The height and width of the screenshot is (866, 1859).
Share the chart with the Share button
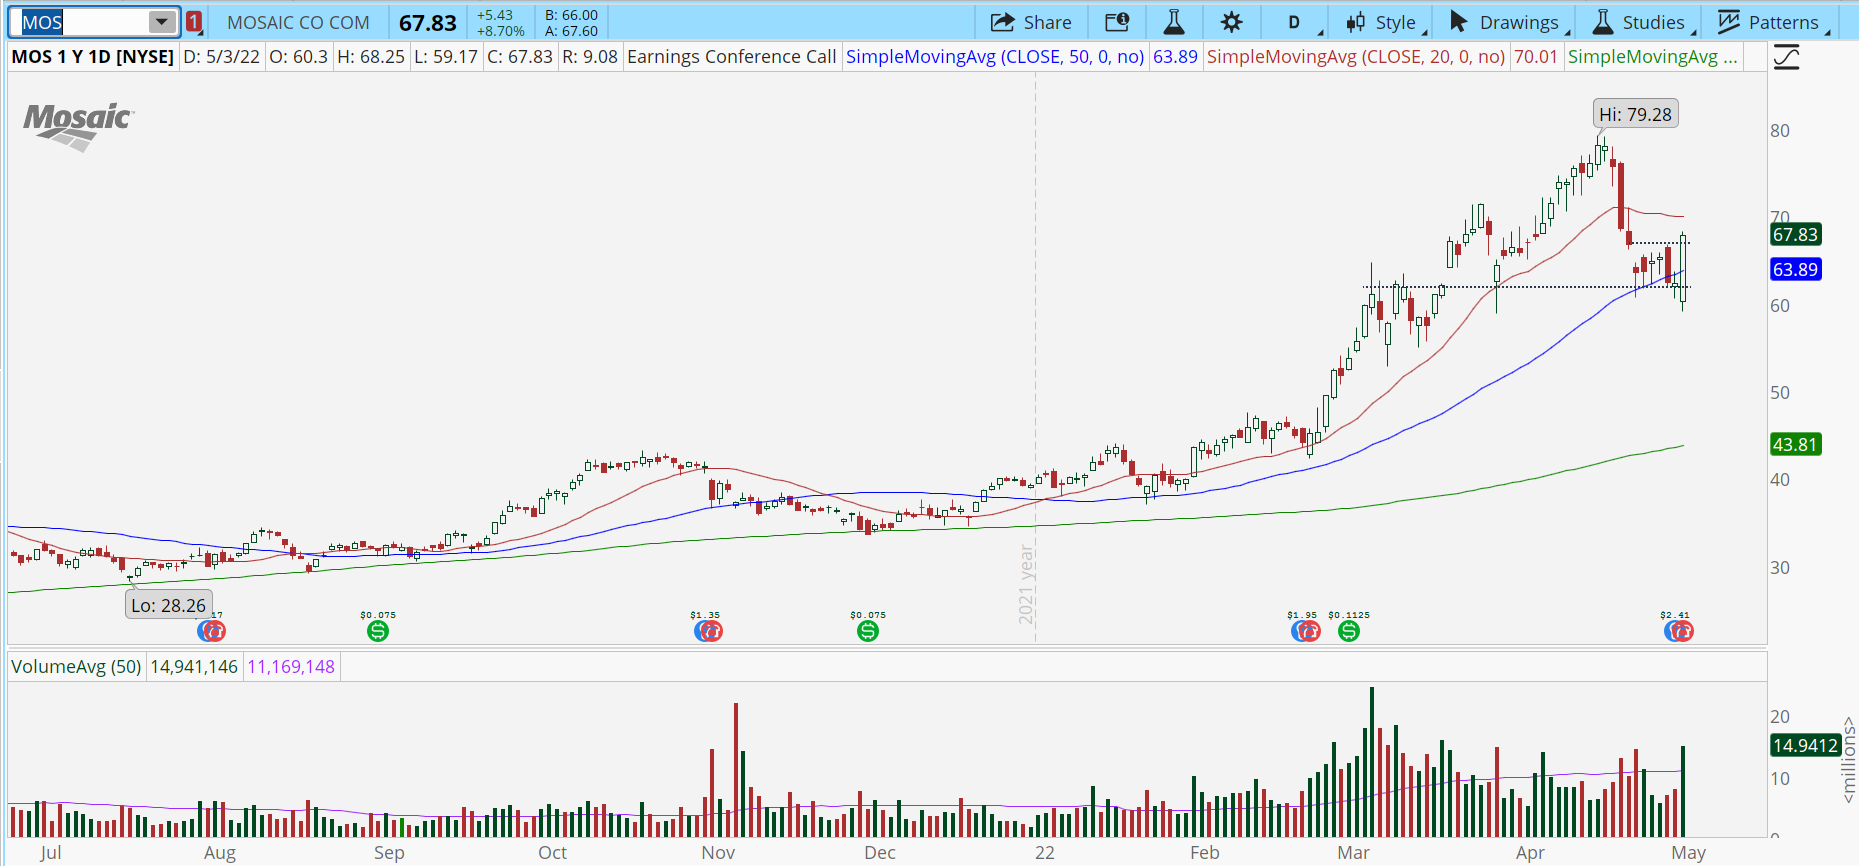(1031, 22)
